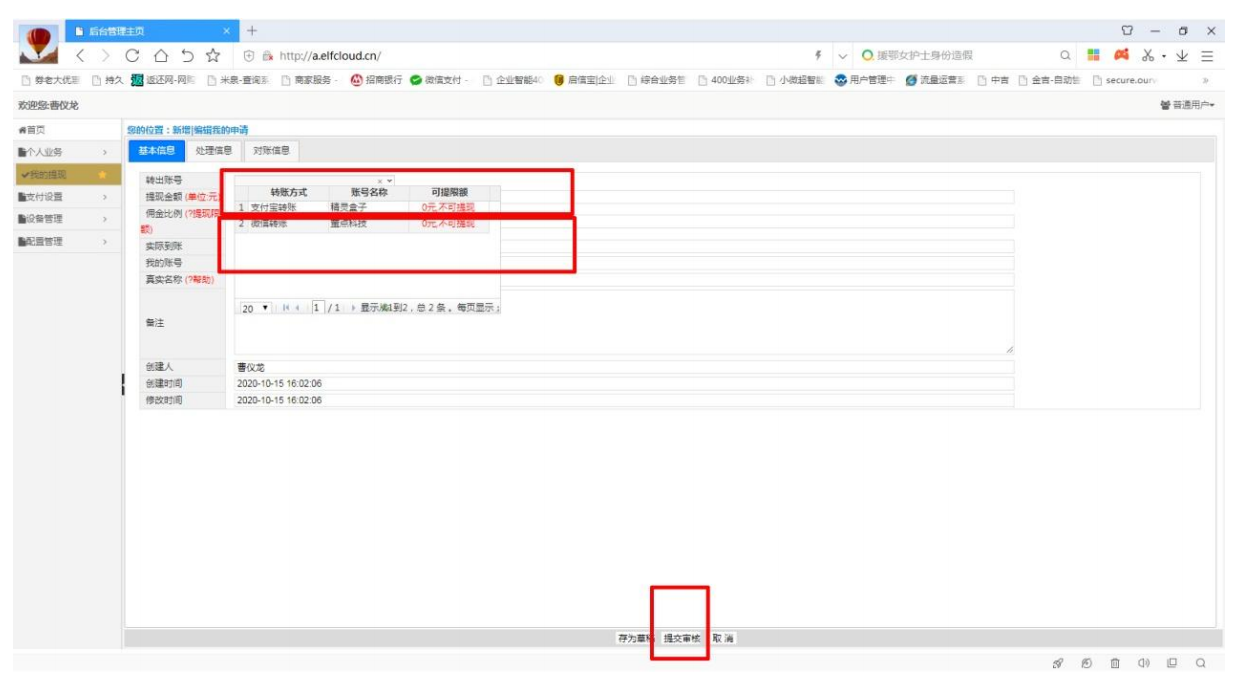Open the 招商银行 bookmark
The image size is (1257, 700).
[376, 81]
